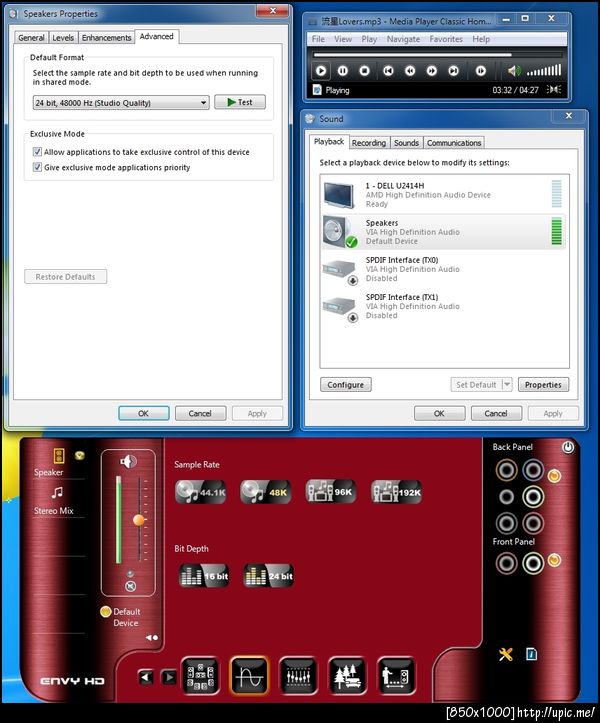Select SPDIF Interface (TX1) device
This screenshot has height=723, width=600.
(x=444, y=306)
